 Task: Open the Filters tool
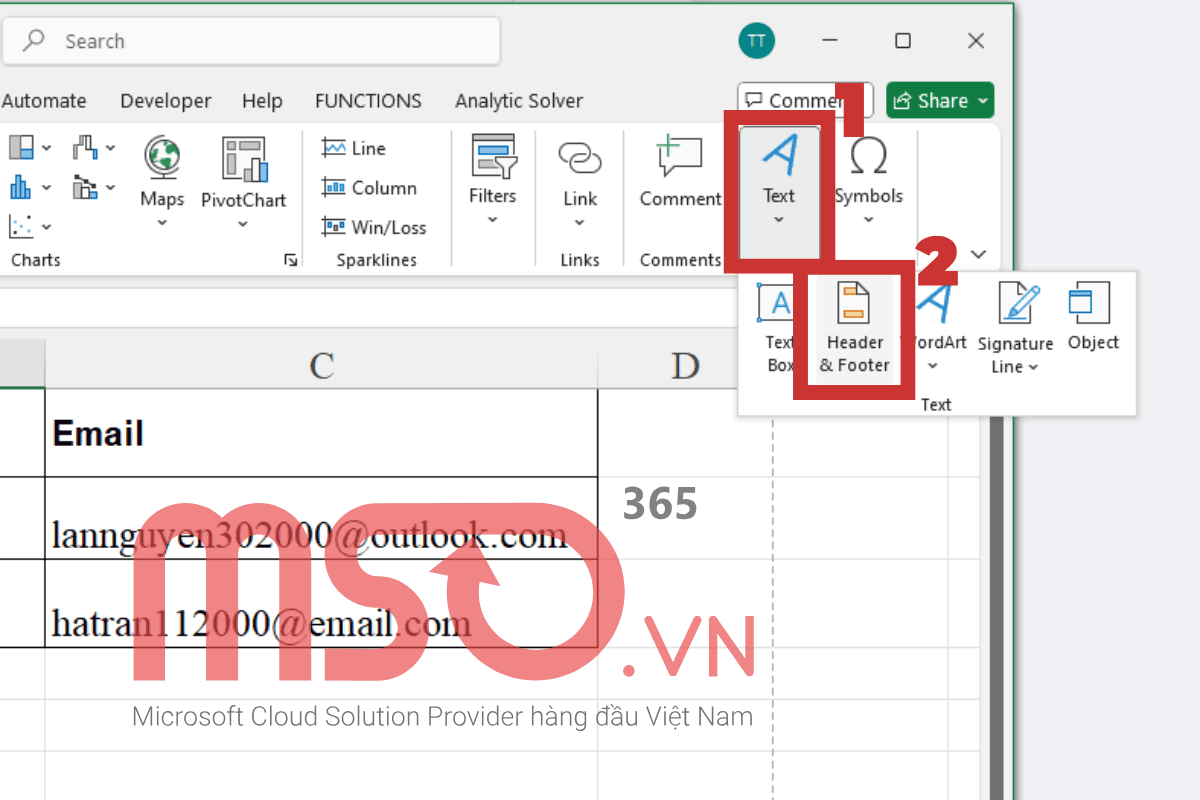(x=492, y=180)
